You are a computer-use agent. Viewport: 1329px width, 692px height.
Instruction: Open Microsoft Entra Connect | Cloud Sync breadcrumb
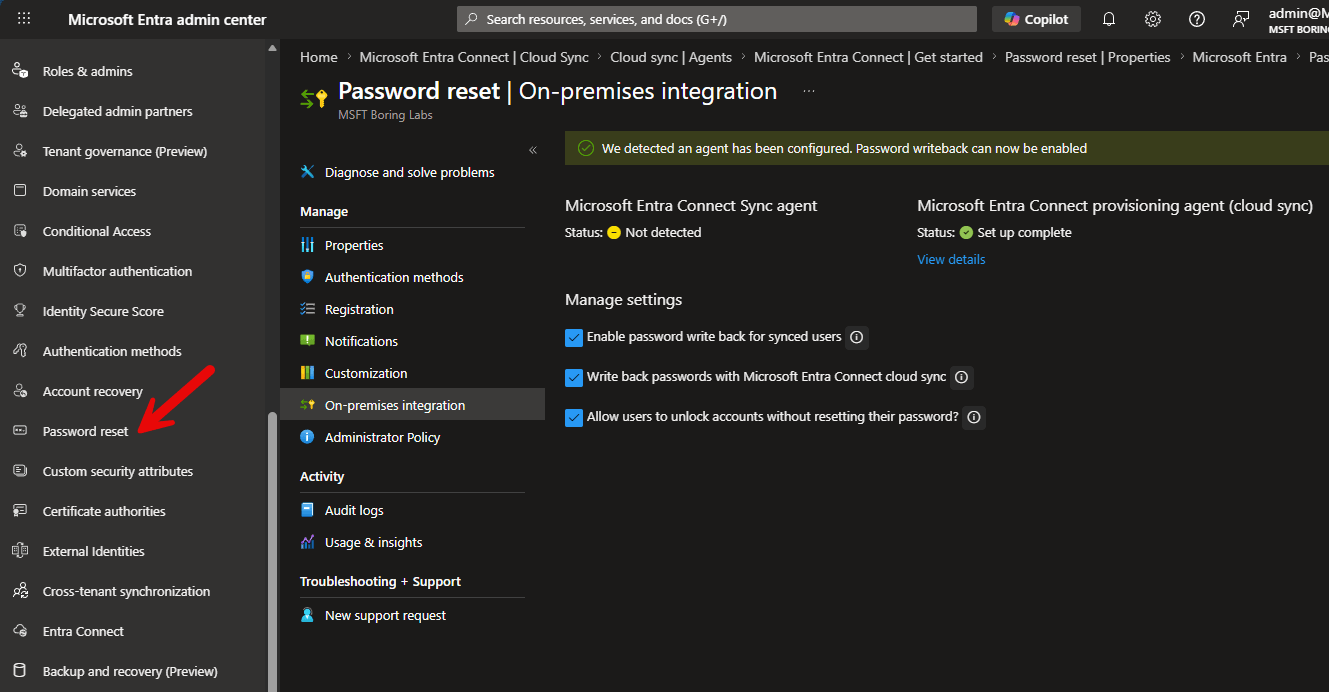(x=474, y=57)
